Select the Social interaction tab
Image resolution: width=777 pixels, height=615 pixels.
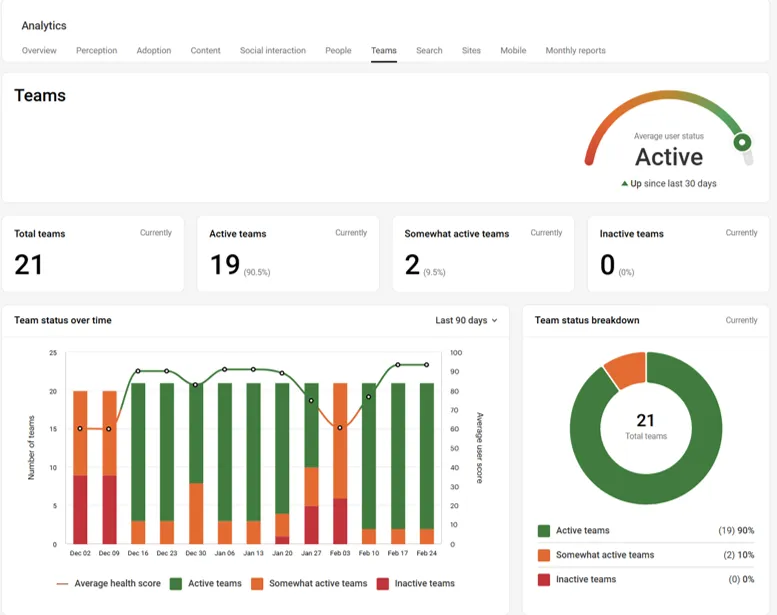click(x=273, y=51)
